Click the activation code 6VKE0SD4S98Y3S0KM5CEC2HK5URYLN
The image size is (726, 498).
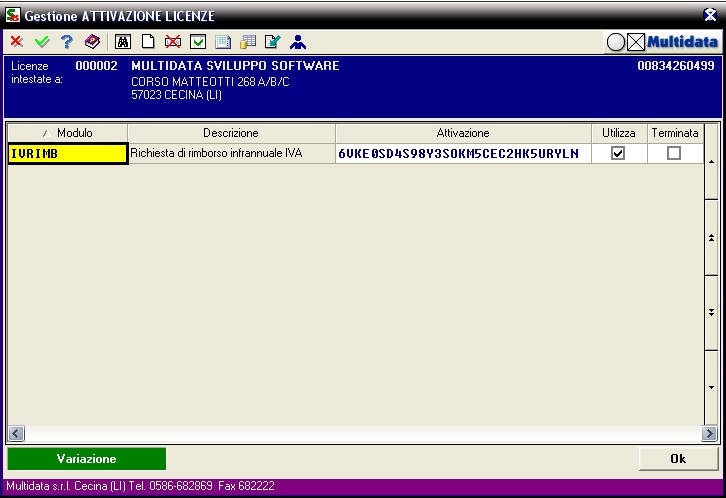click(x=458, y=154)
